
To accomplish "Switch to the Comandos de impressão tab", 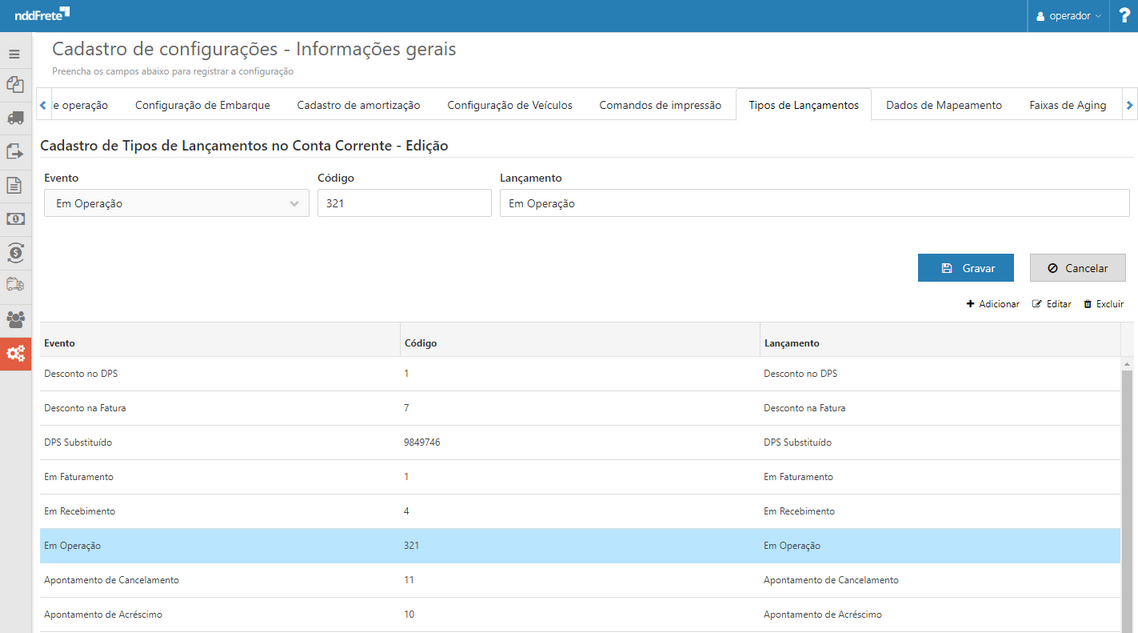I will [x=660, y=104].
